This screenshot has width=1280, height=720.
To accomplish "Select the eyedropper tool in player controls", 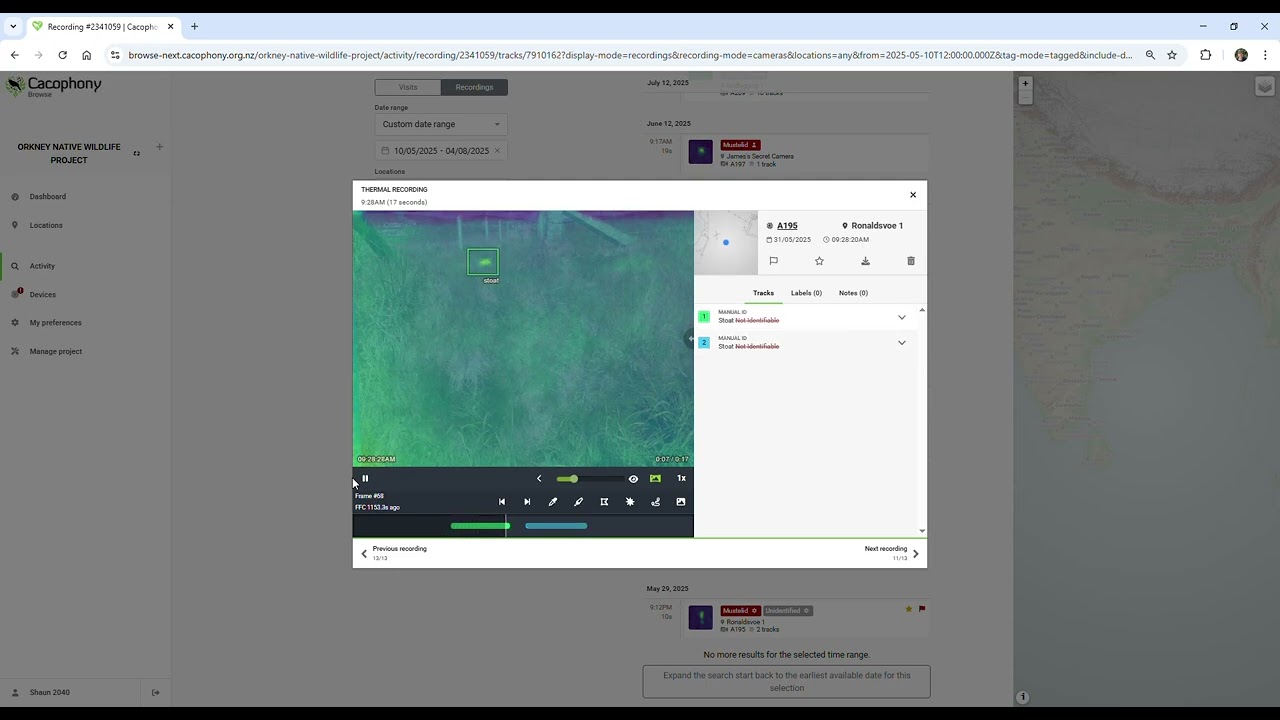I will coord(553,502).
